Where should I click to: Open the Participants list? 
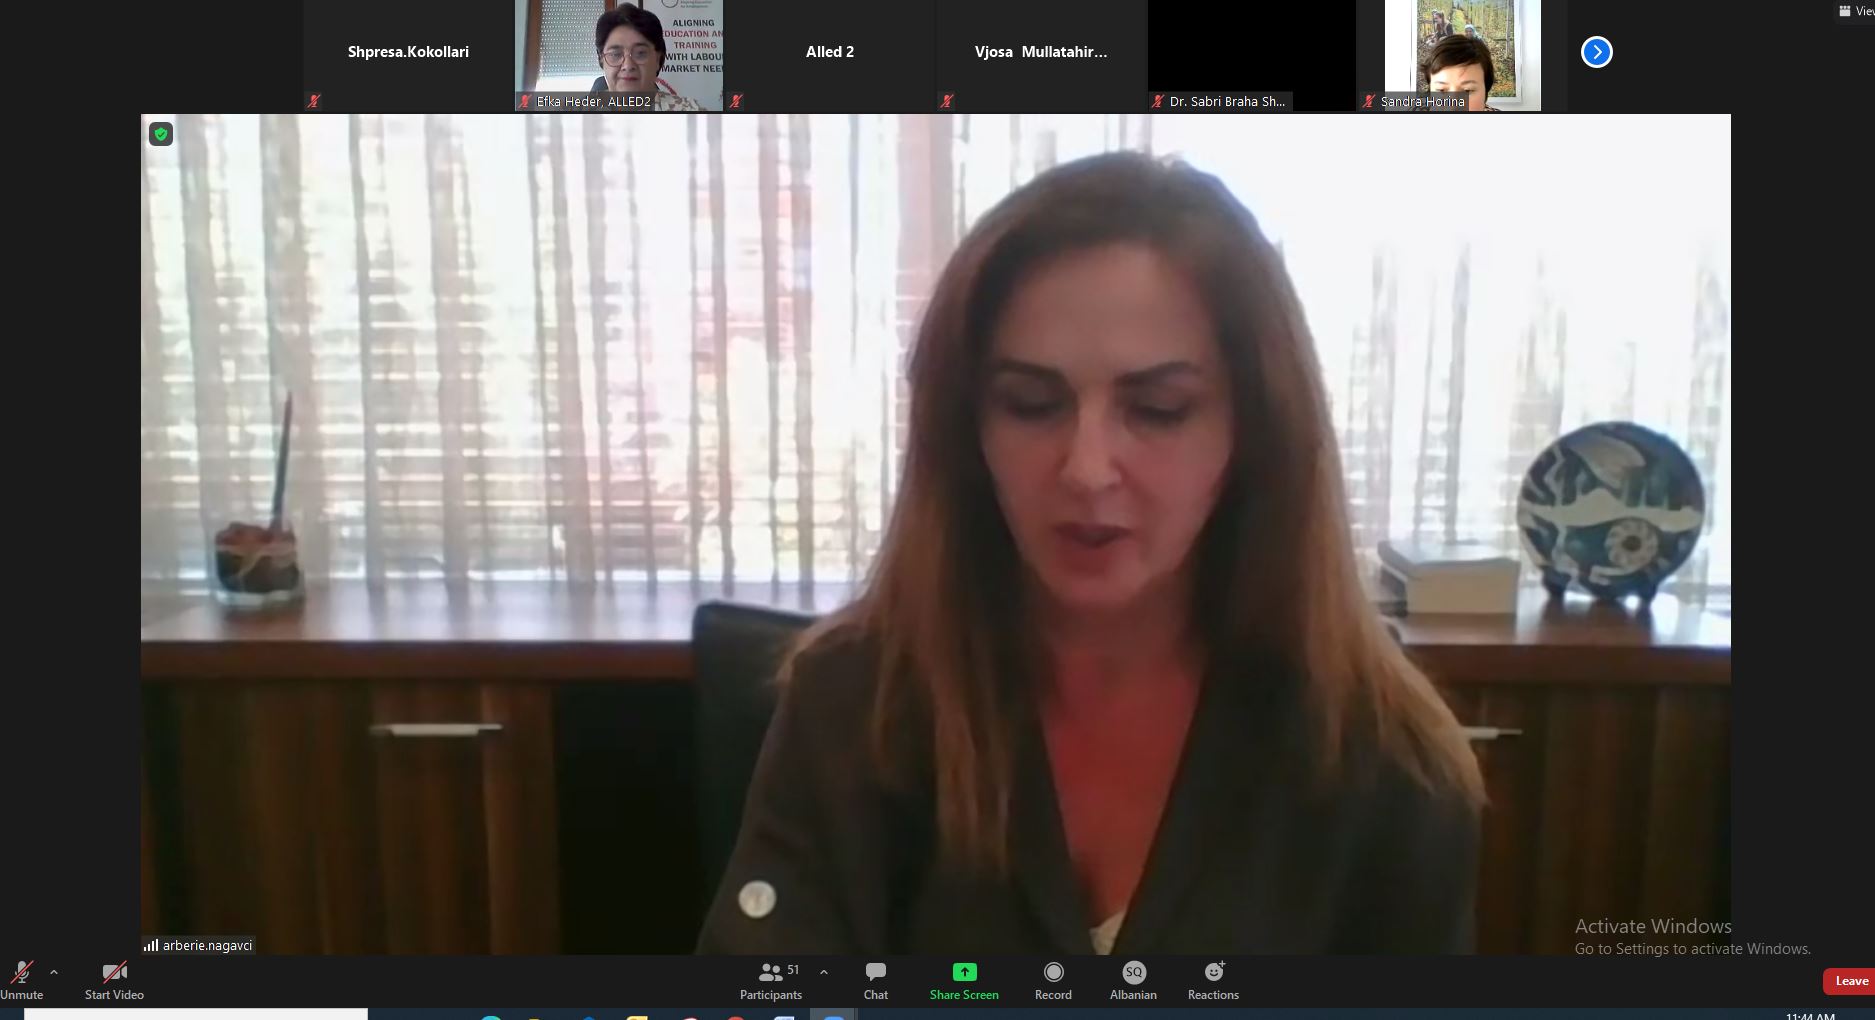pos(771,980)
